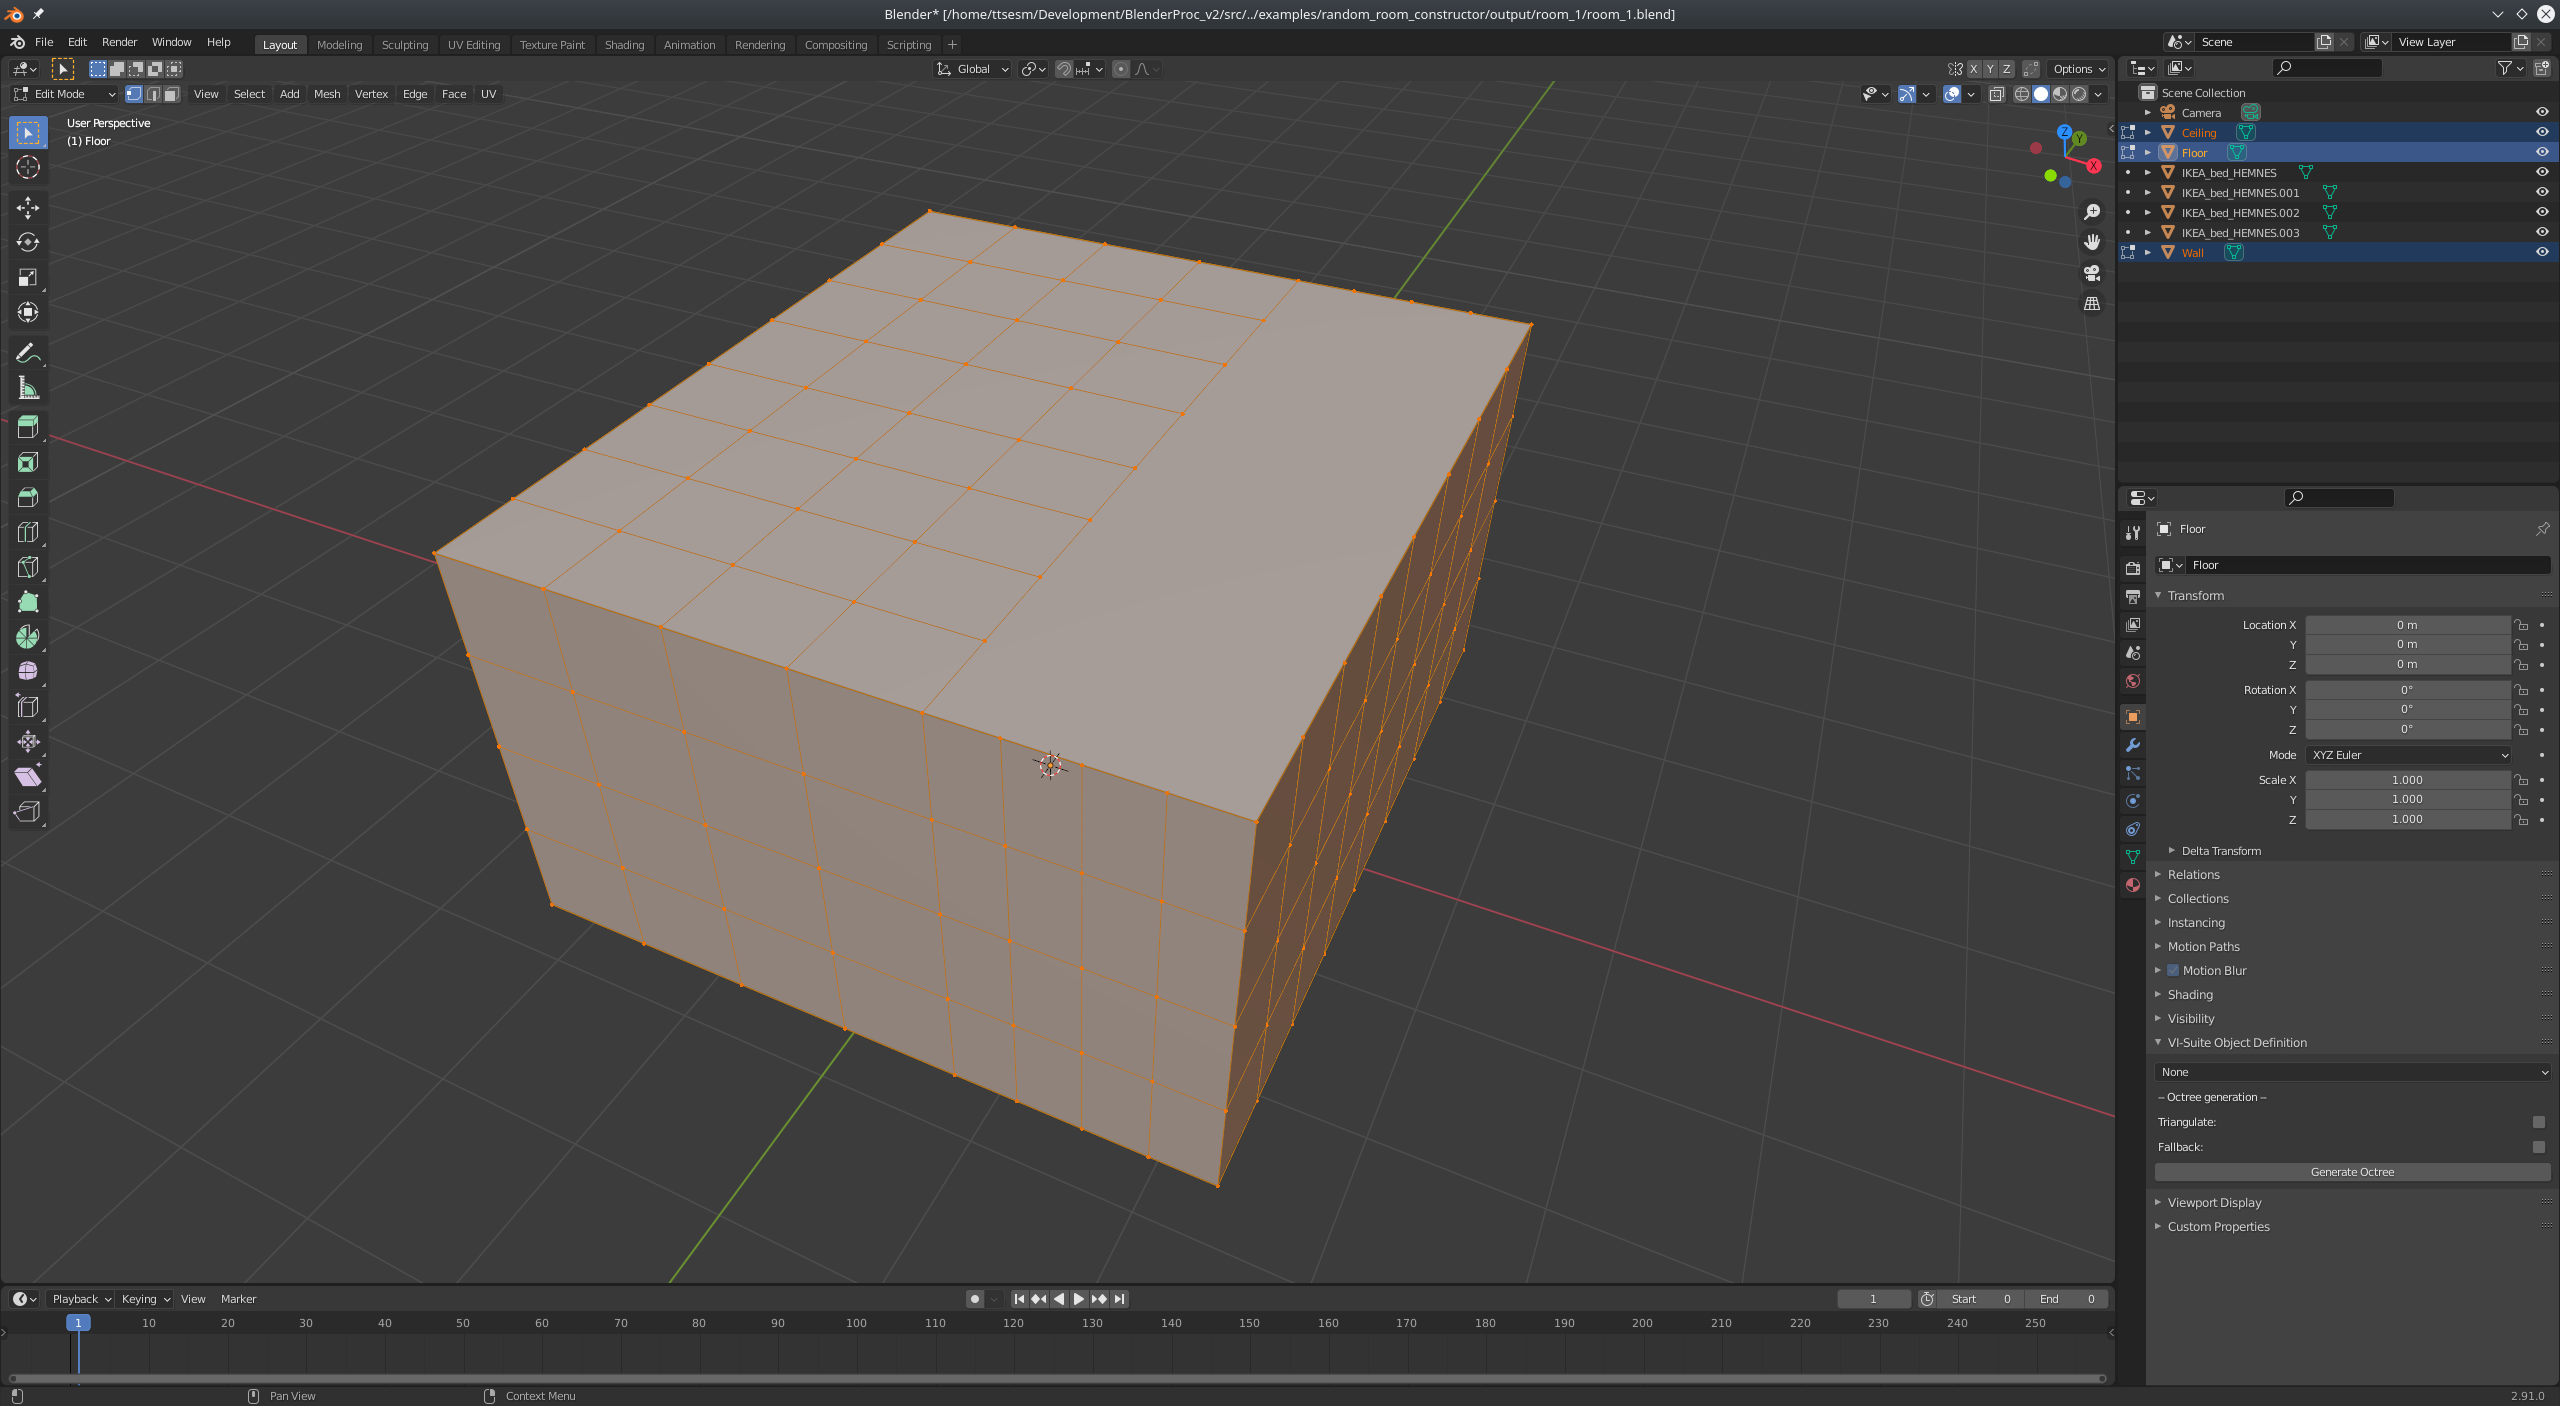Switch to Material properties tab
This screenshot has height=1406, width=2560.
click(2132, 885)
